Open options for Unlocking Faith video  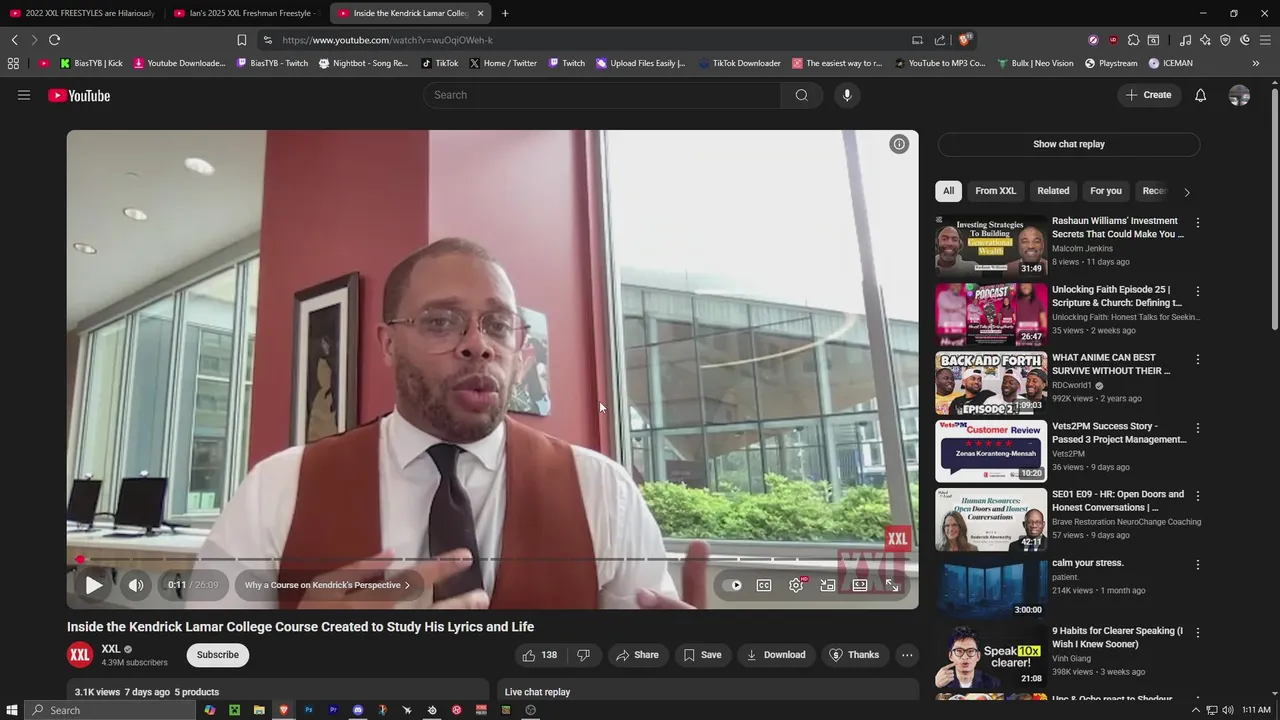[1198, 291]
